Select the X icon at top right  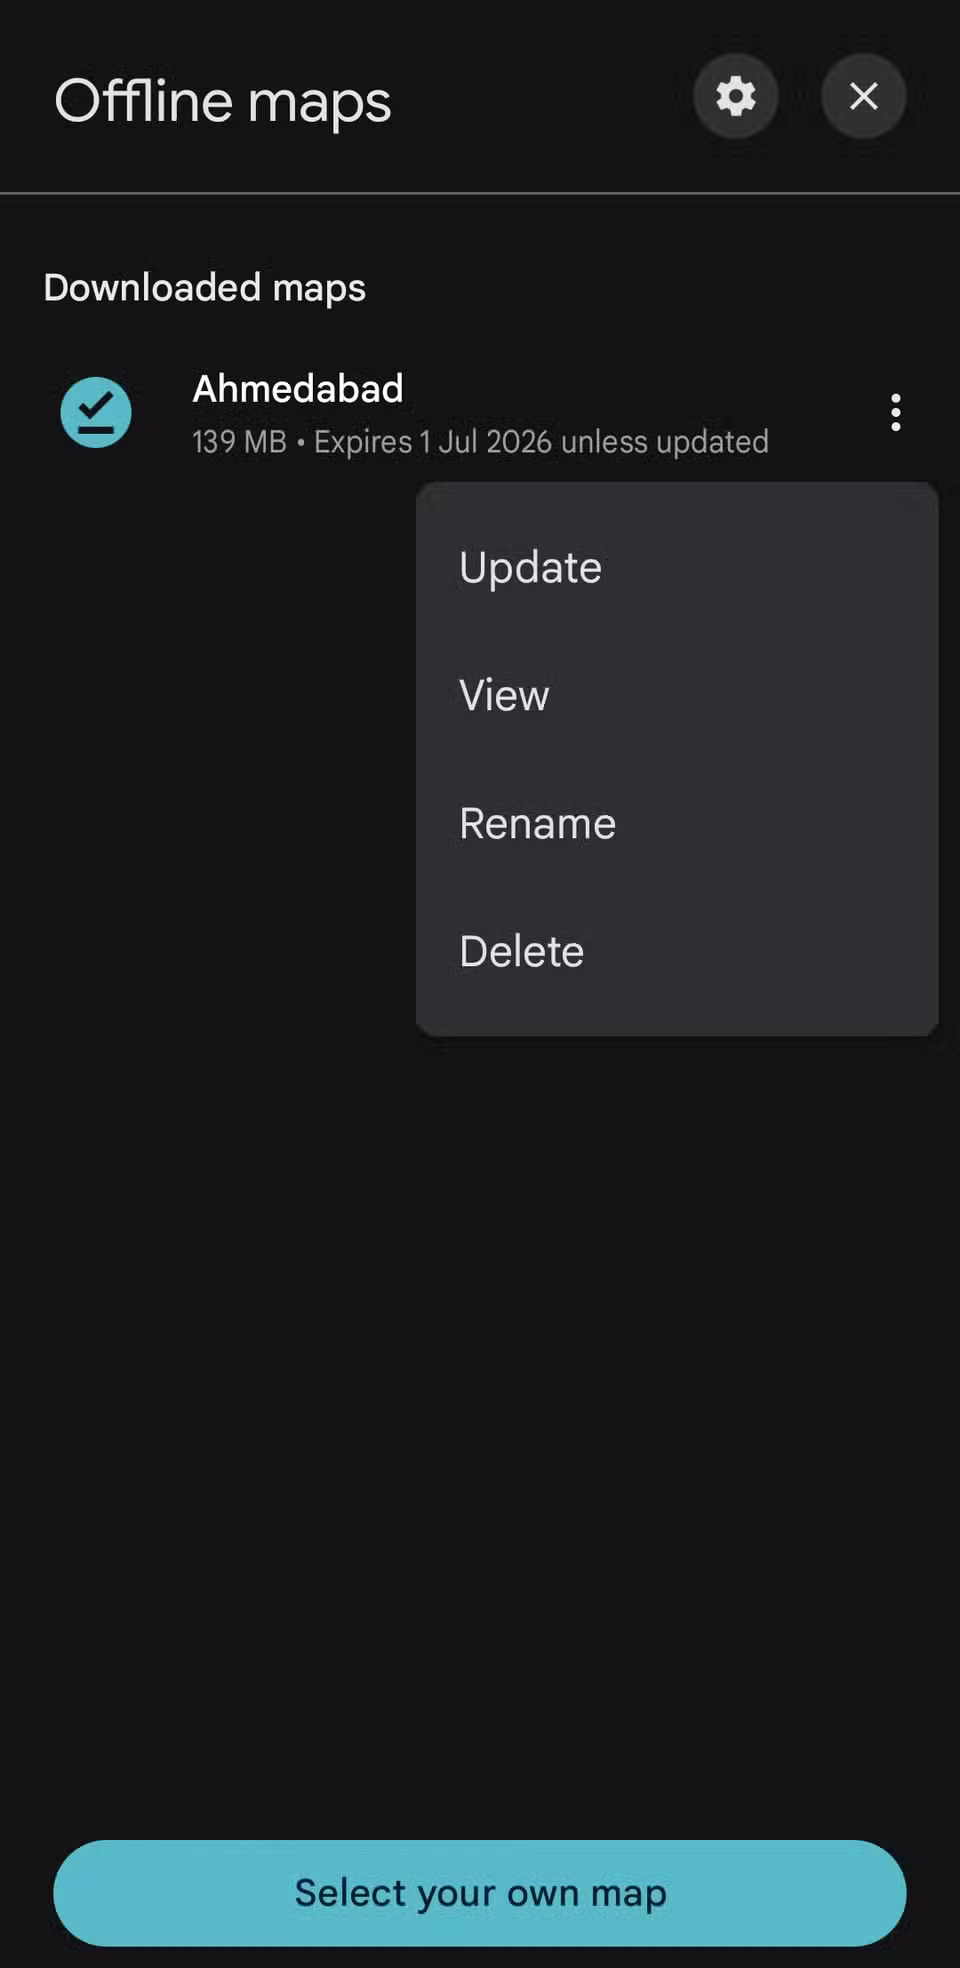pos(863,96)
